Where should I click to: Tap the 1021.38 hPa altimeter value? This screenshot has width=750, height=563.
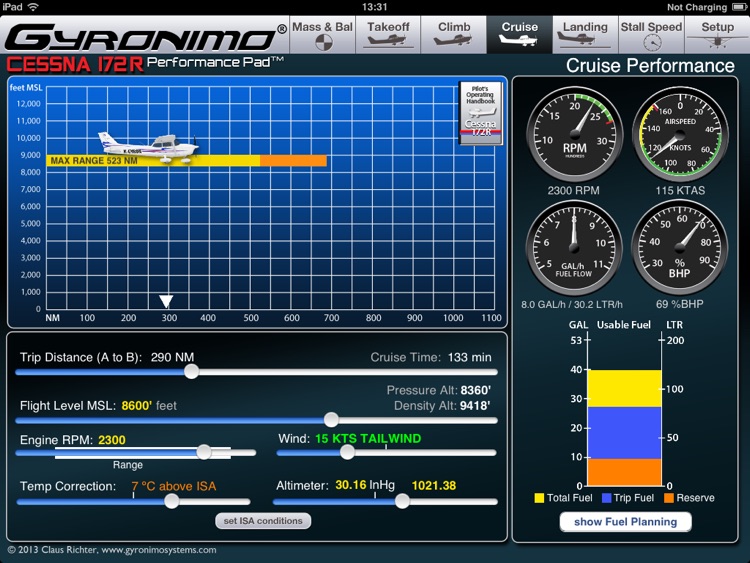point(434,486)
